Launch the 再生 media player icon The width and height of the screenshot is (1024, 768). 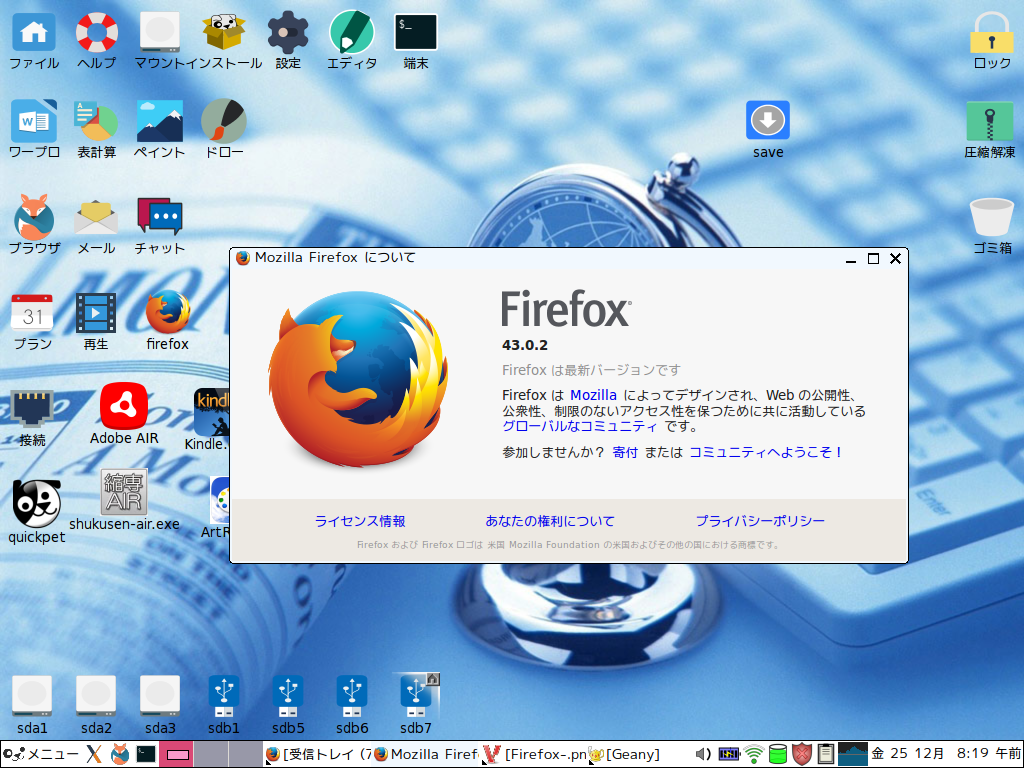96,313
